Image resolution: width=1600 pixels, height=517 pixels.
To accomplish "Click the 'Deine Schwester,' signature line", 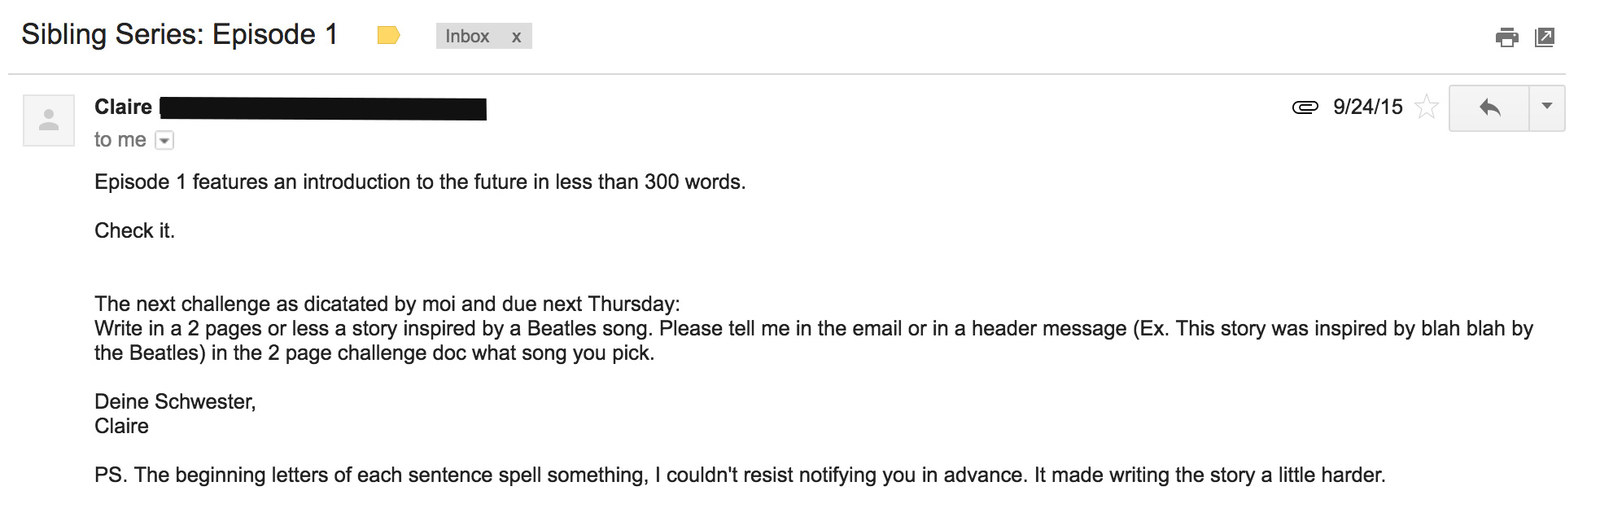I will [x=175, y=402].
